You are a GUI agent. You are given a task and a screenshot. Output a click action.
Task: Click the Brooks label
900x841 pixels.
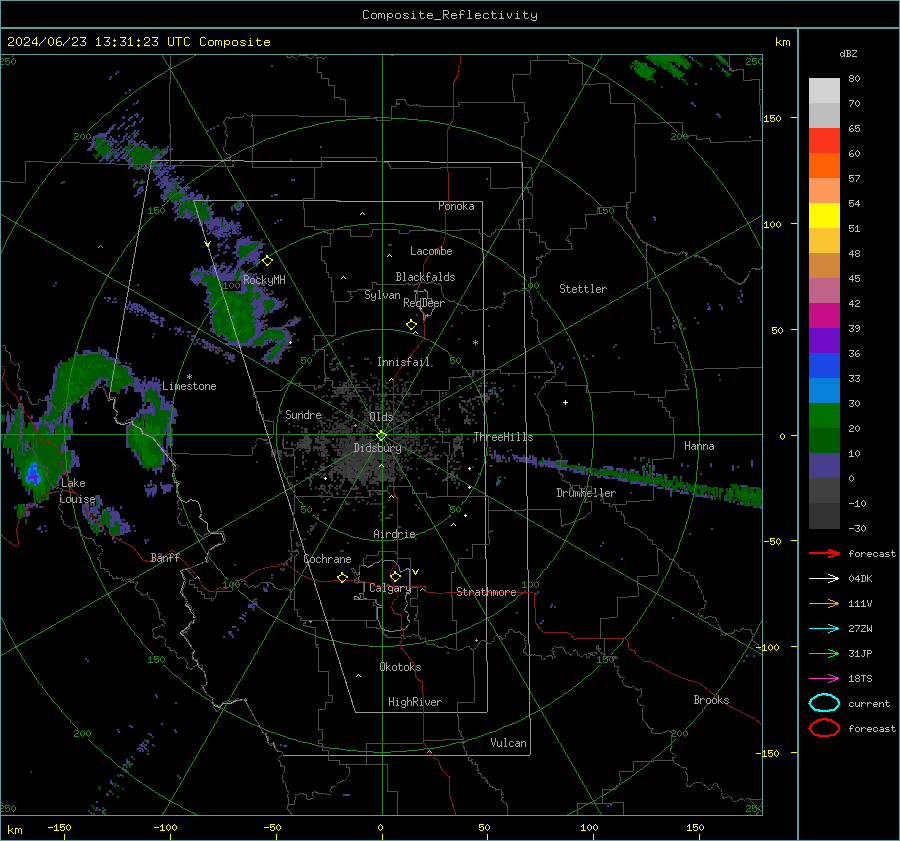coord(711,700)
